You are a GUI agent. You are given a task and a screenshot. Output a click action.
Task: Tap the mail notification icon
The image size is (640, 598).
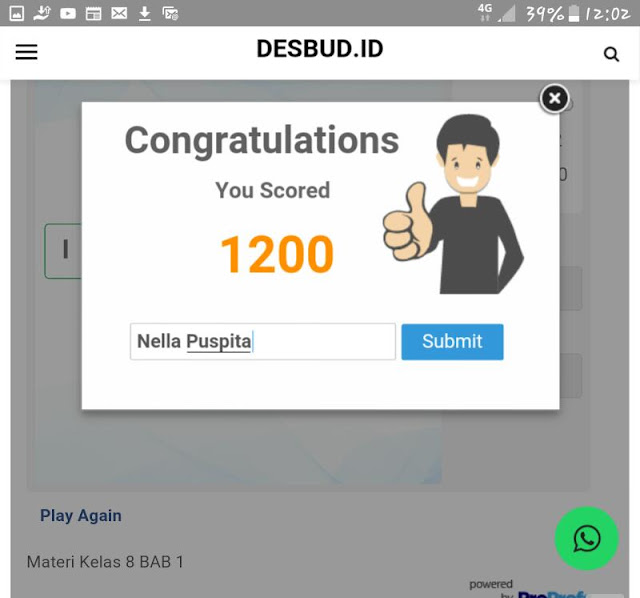pyautogui.click(x=119, y=14)
